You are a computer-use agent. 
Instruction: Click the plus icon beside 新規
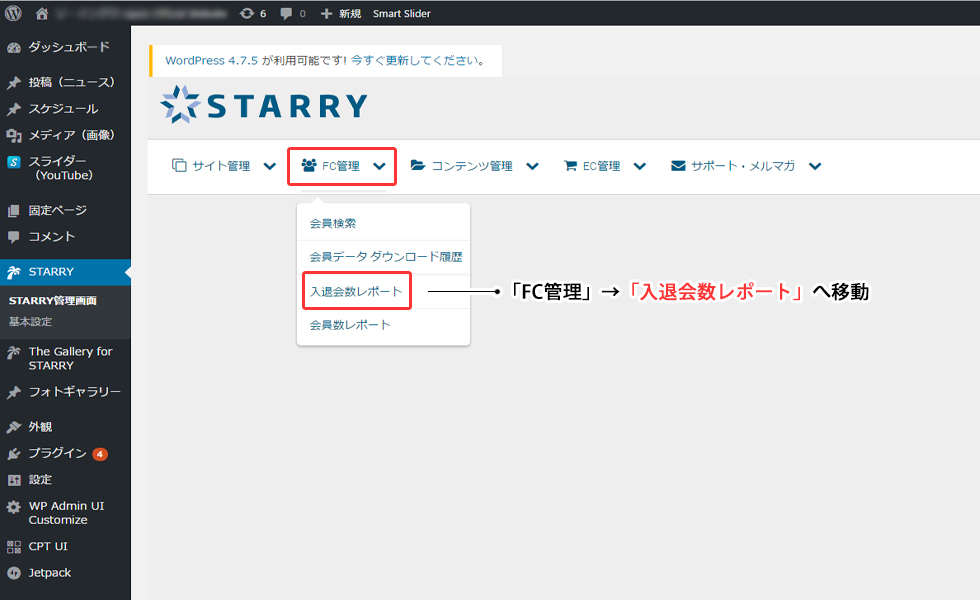[326, 13]
